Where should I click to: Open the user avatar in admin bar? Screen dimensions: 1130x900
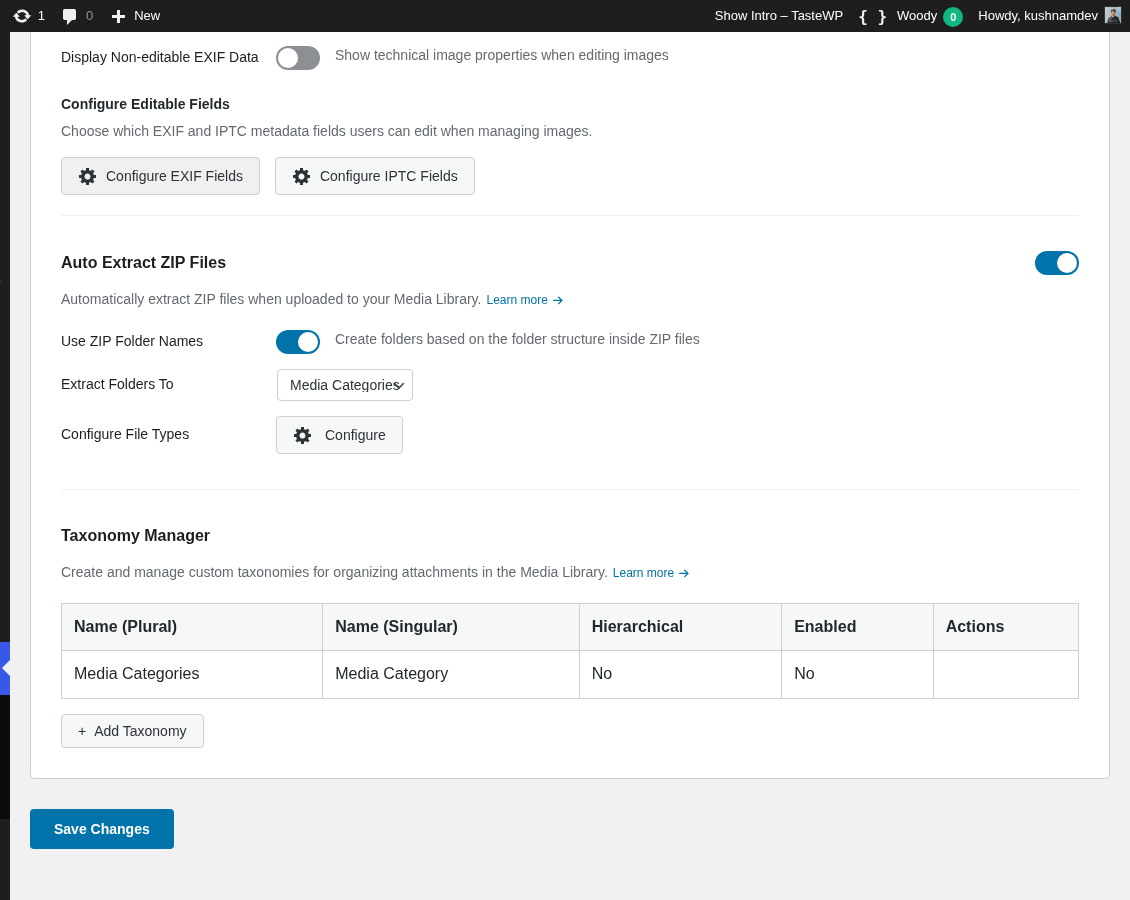point(1113,16)
